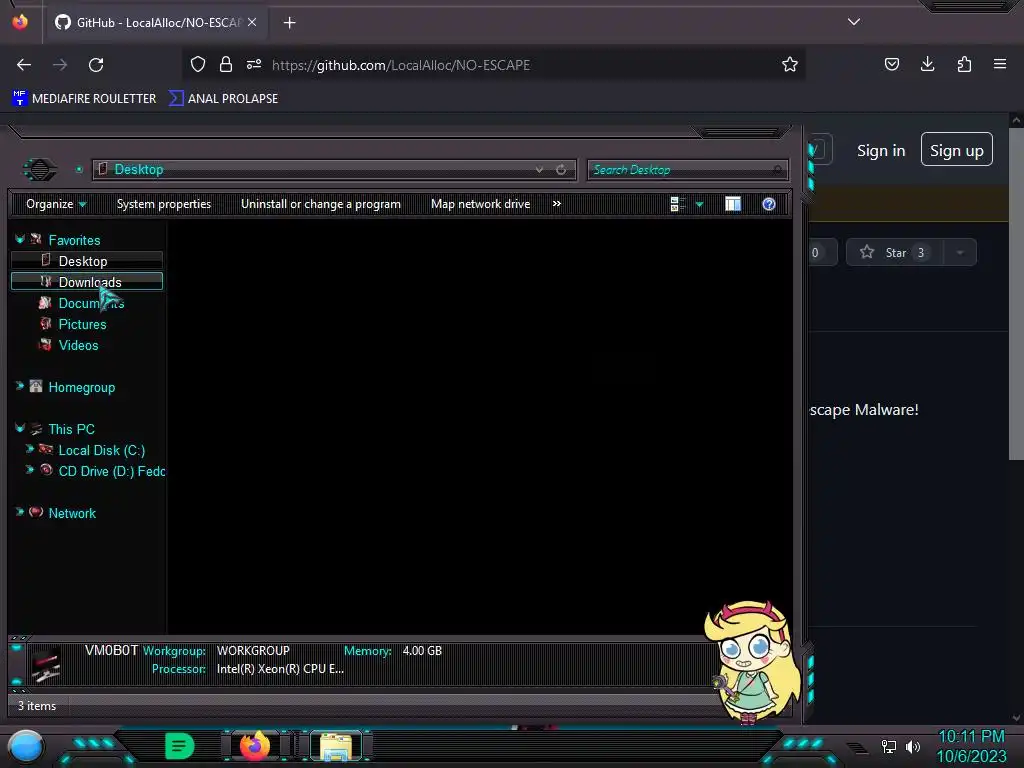Viewport: 1024px width, 768px height.
Task: Select Desktop under Favorites
Action: [x=86, y=261]
